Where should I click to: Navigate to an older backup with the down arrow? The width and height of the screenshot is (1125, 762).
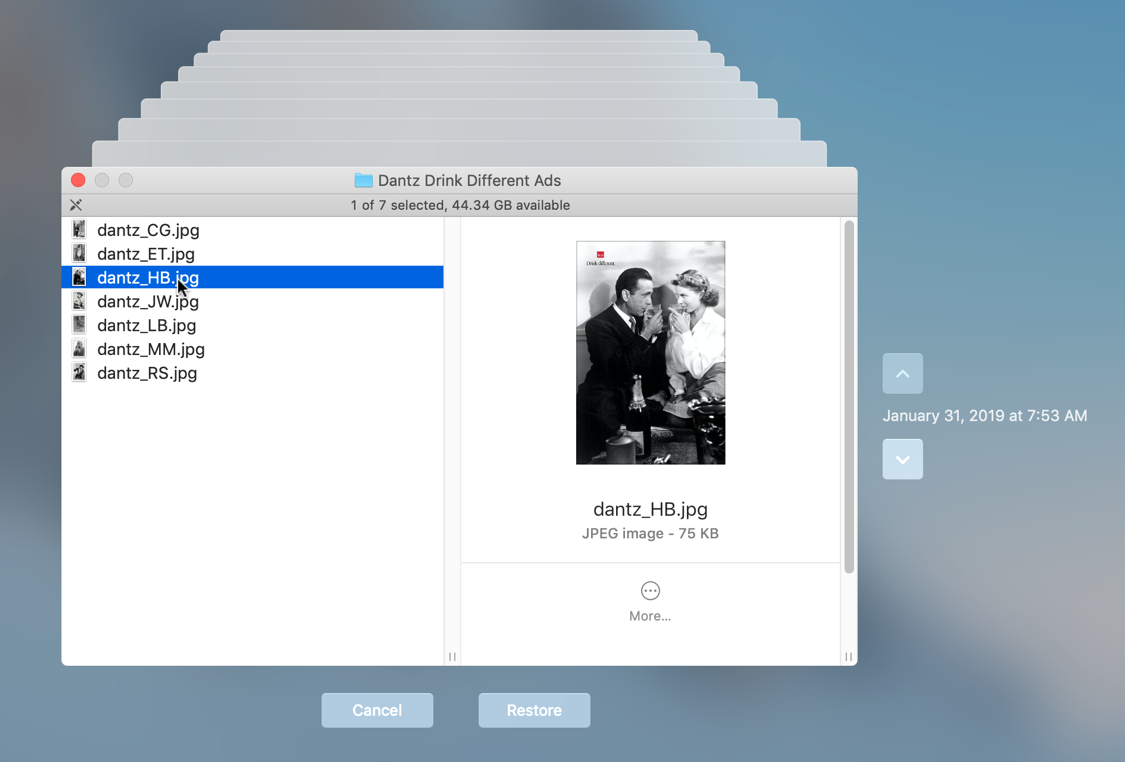tap(902, 459)
